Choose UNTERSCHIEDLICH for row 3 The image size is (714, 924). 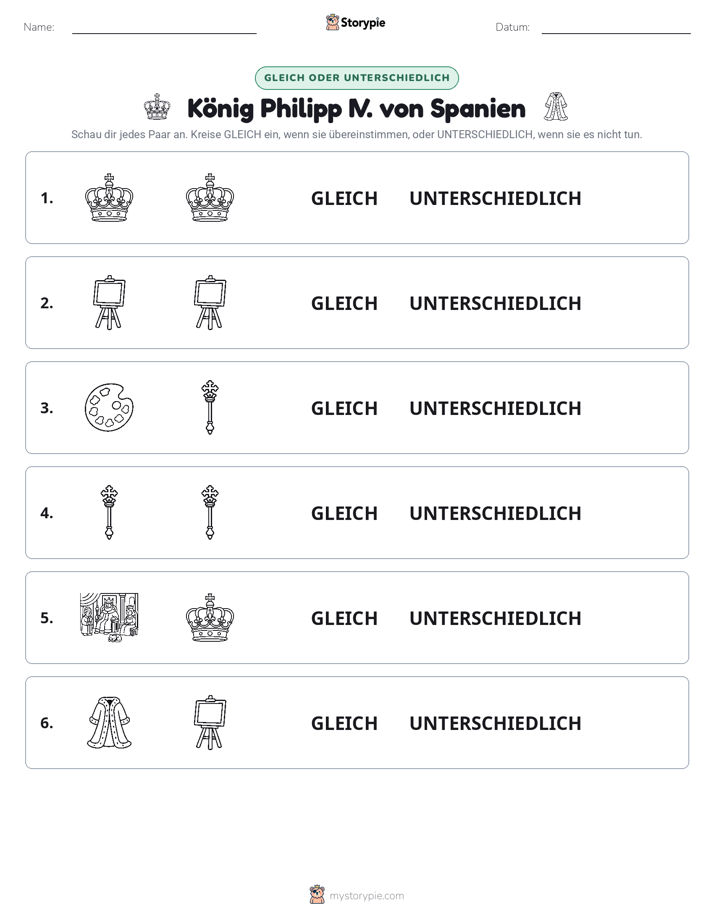(495, 408)
